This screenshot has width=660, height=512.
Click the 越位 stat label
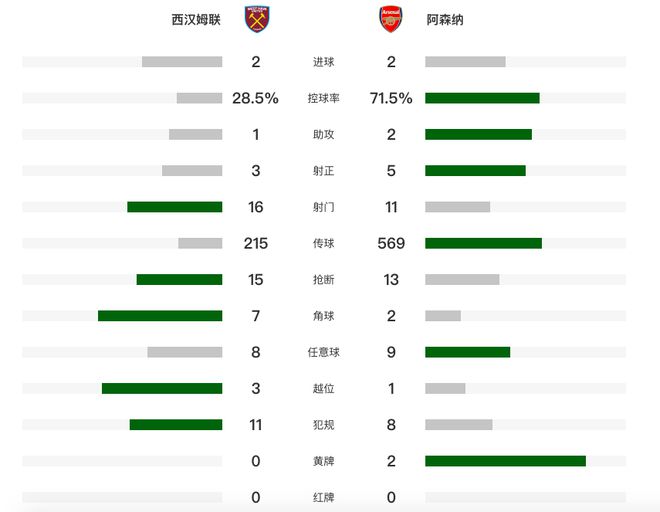click(x=324, y=388)
